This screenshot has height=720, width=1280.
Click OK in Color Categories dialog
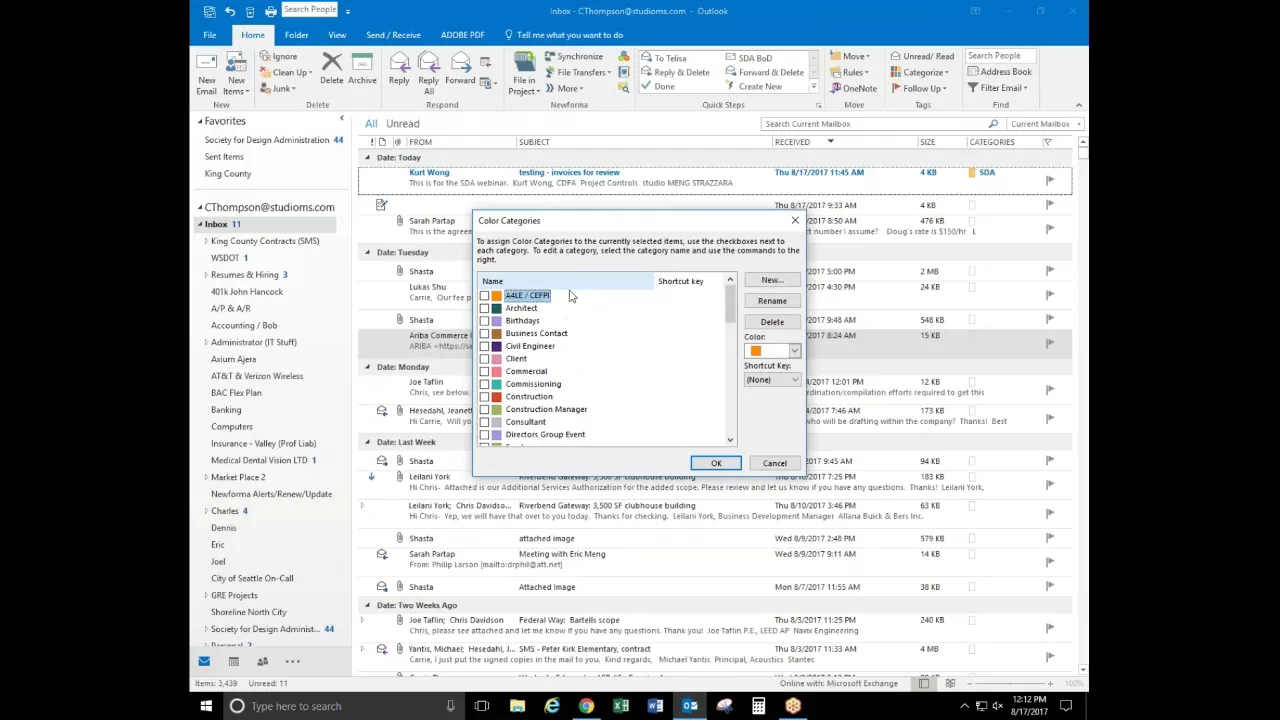[716, 463]
